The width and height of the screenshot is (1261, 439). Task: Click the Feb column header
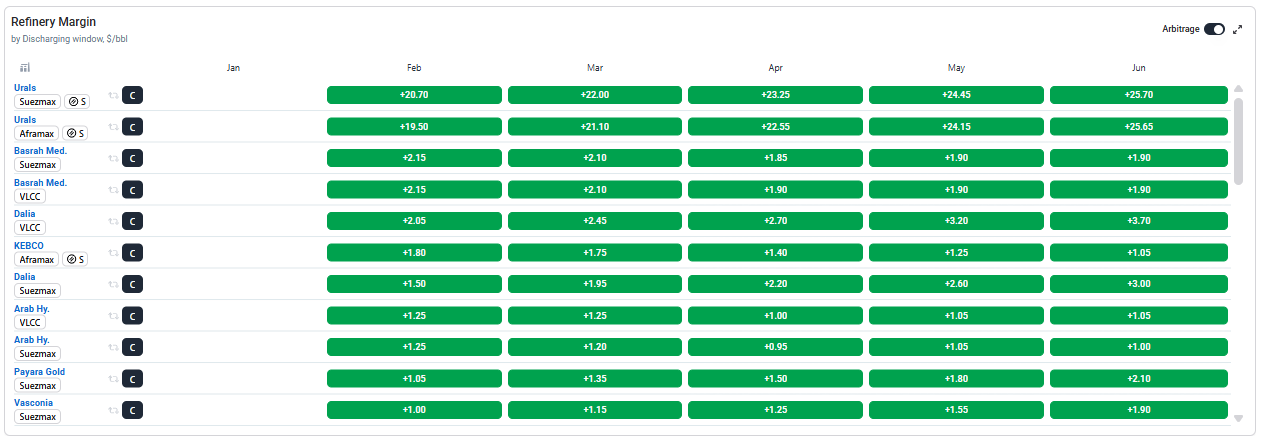pyautogui.click(x=414, y=68)
